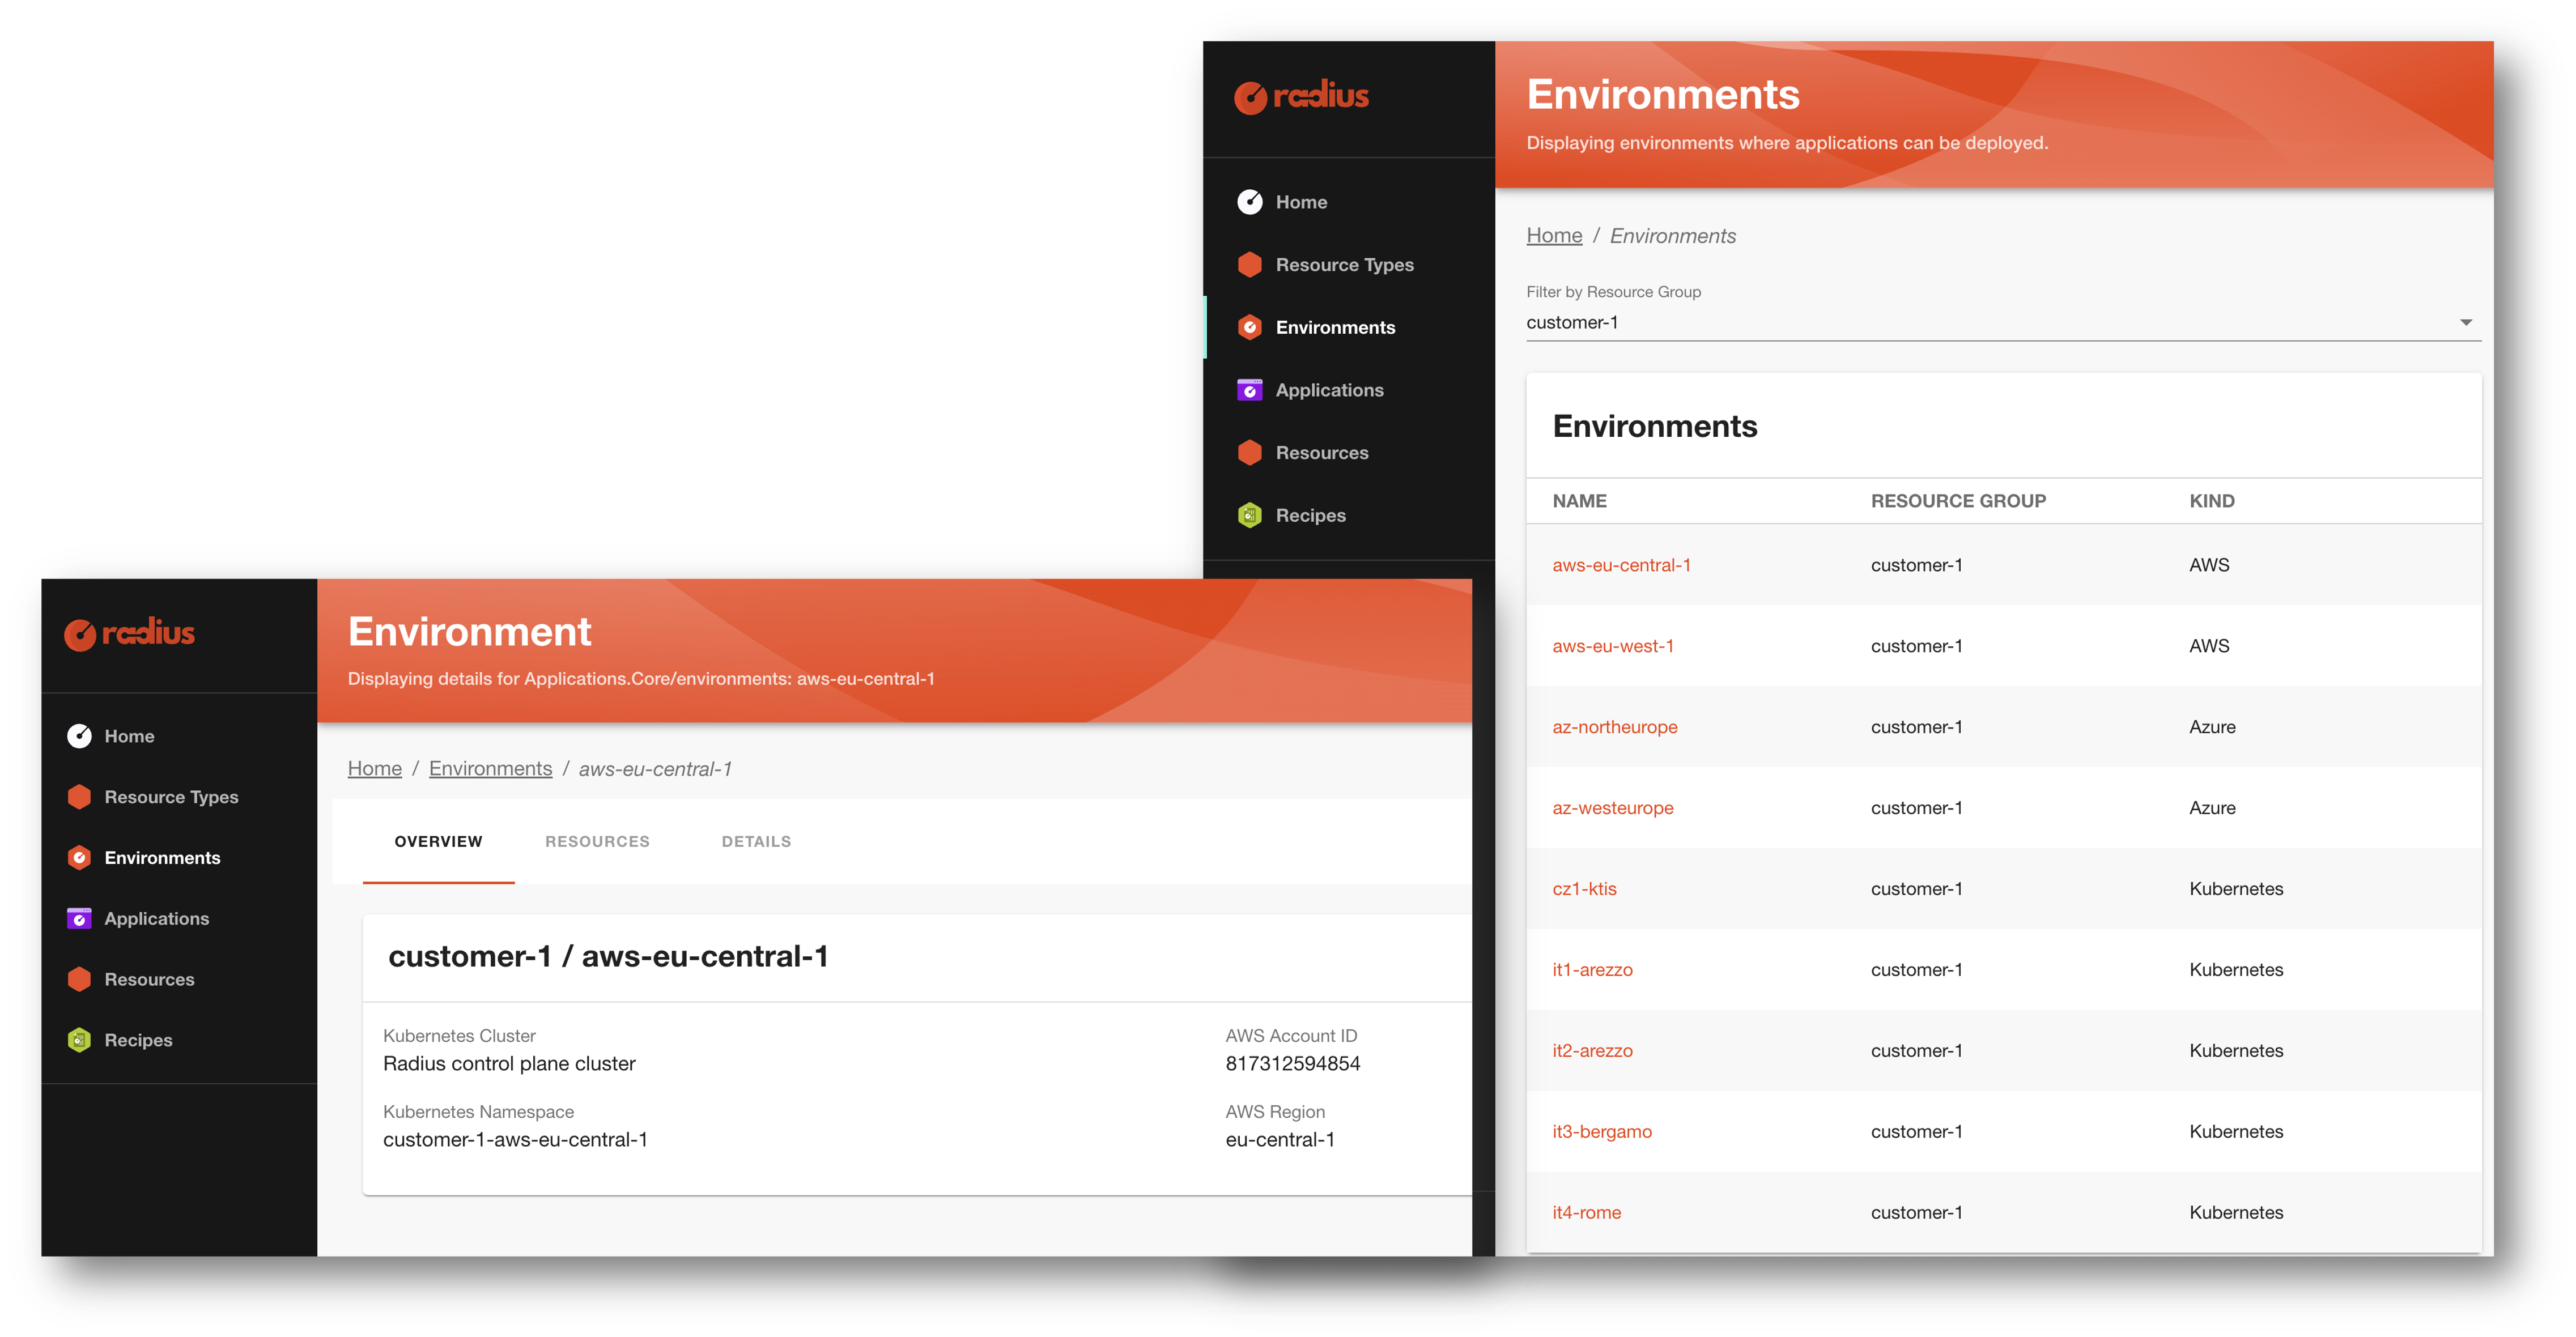Viewport: 2576px width, 1337px height.
Task: Open the az-northeurope environment link
Action: (x=1614, y=727)
